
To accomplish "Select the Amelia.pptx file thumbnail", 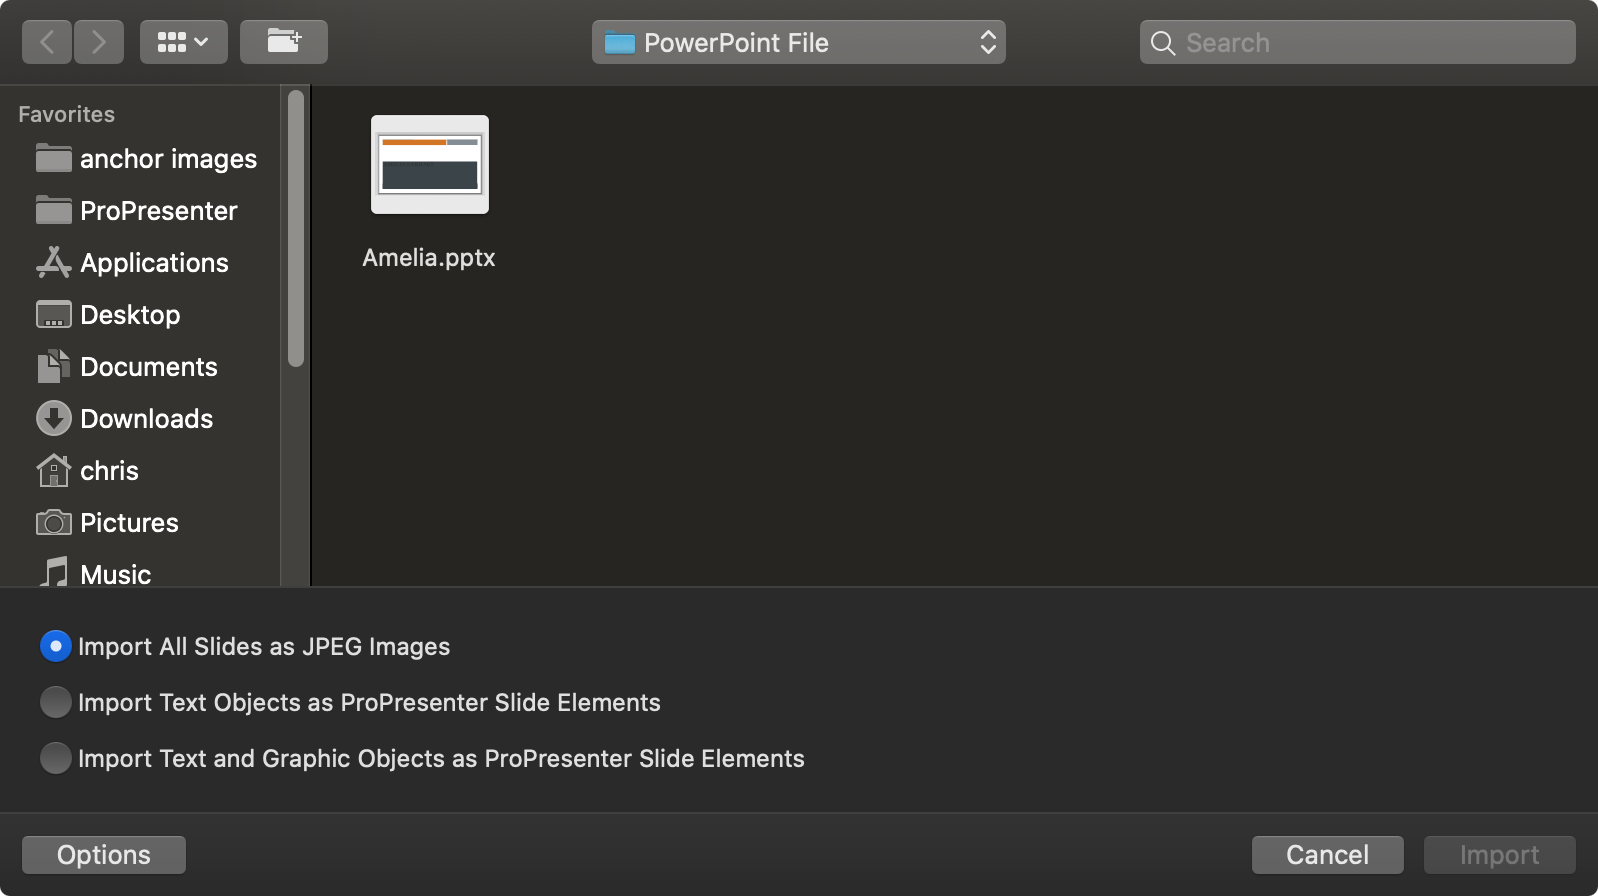I will point(429,165).
